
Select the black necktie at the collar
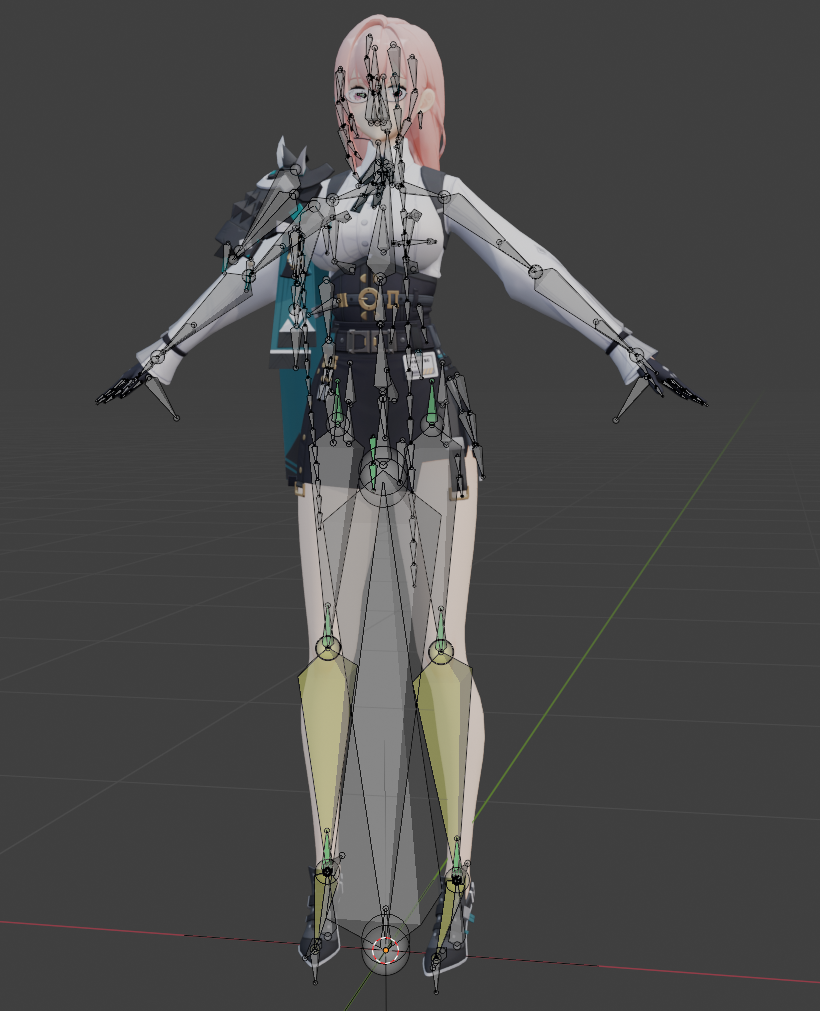click(x=370, y=185)
